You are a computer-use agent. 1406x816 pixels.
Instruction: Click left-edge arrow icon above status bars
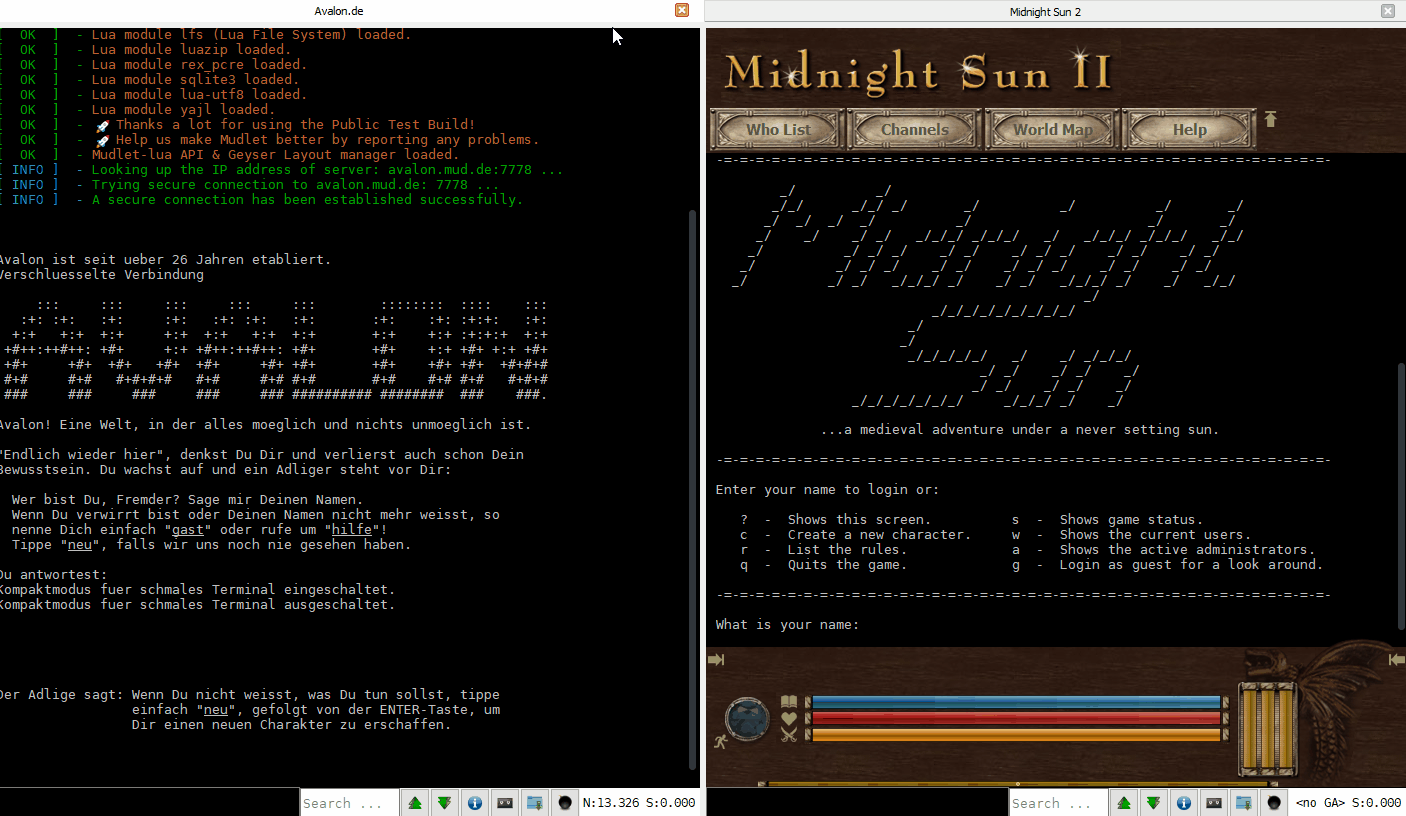coord(716,659)
